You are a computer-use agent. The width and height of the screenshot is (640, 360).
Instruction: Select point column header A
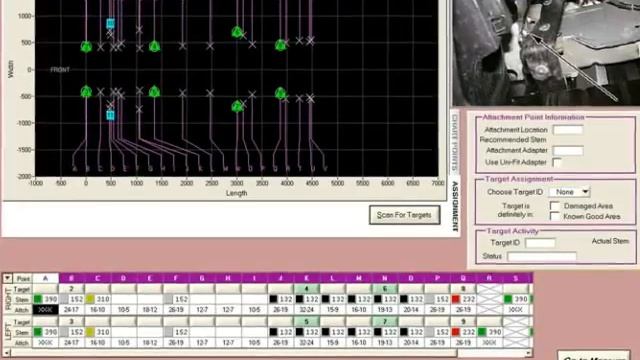click(45, 278)
